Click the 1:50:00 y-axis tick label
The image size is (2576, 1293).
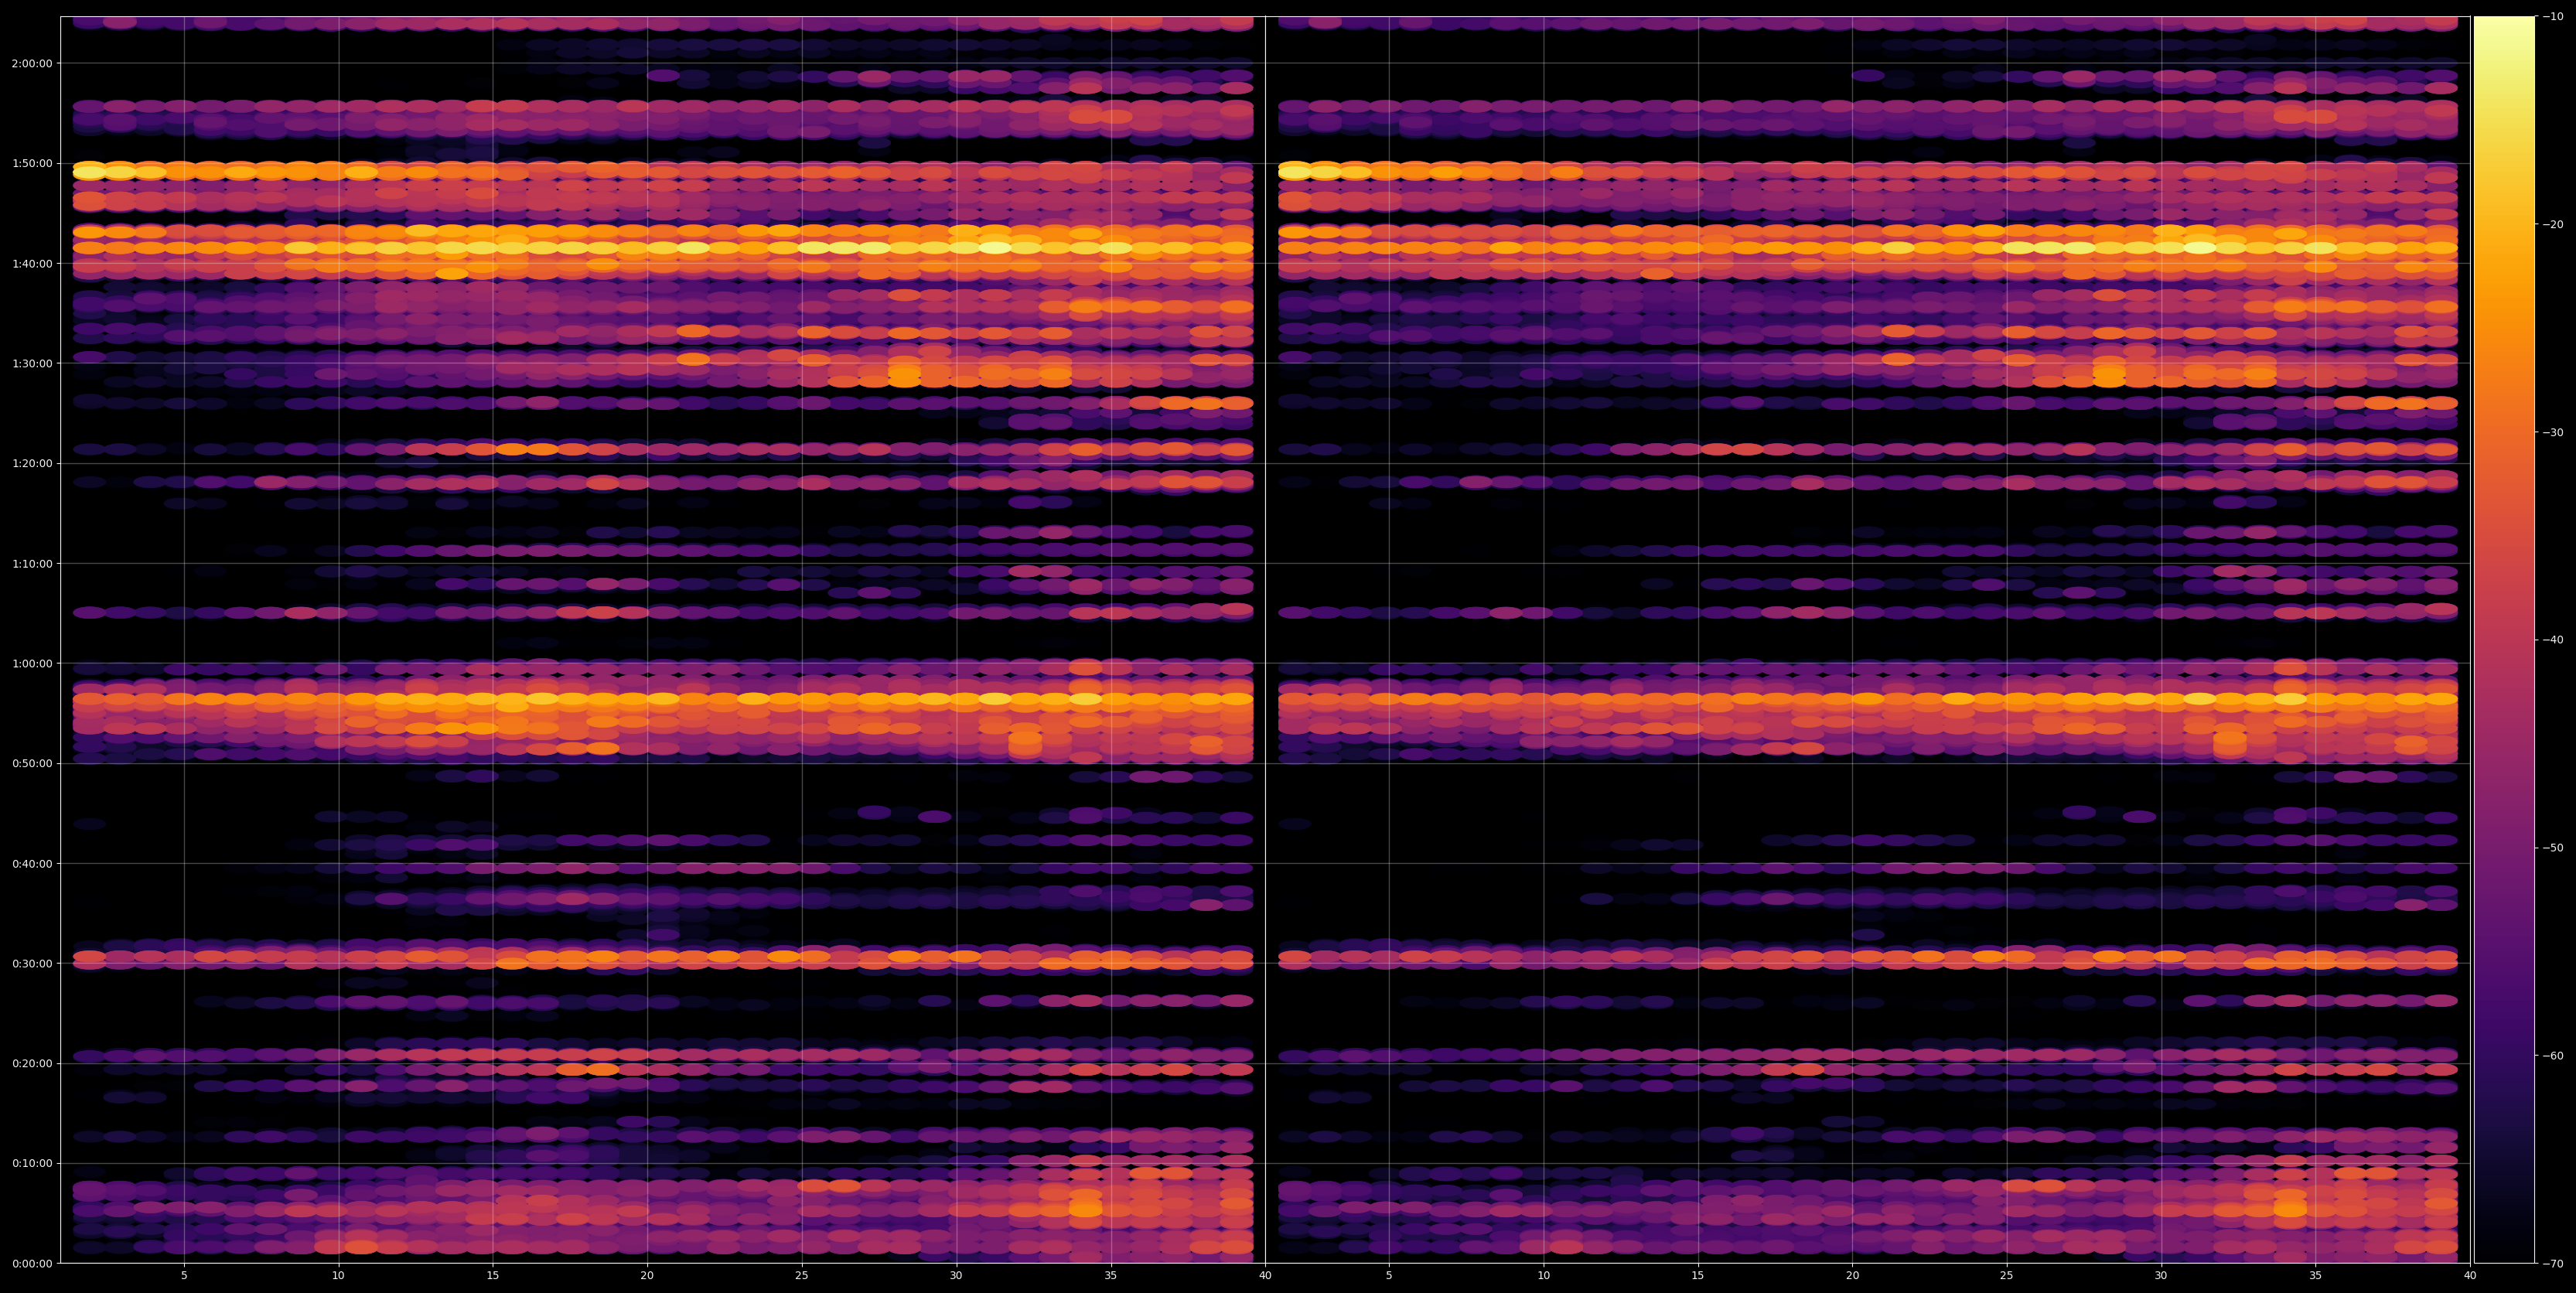(x=33, y=163)
